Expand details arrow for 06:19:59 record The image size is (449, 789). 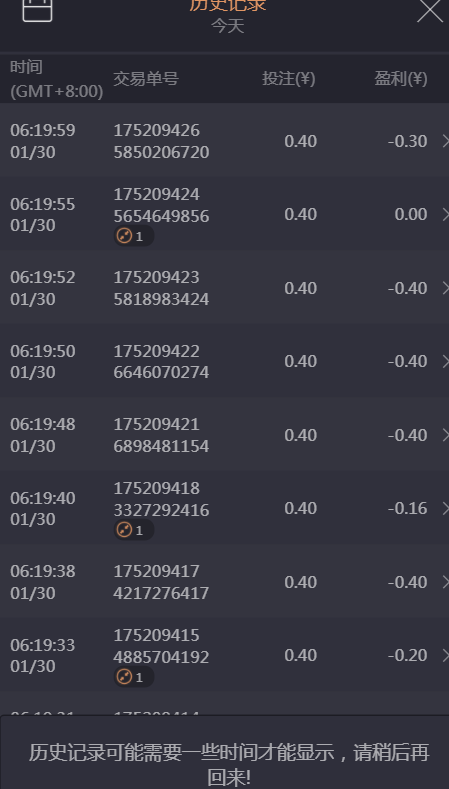pyautogui.click(x=445, y=141)
